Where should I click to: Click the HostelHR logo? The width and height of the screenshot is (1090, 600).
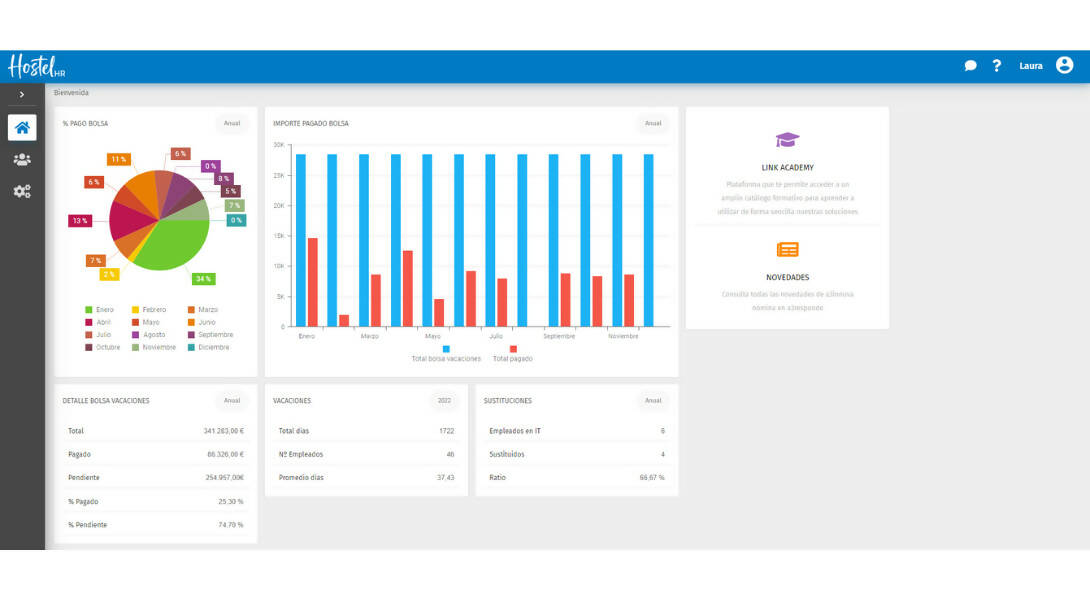click(35, 66)
